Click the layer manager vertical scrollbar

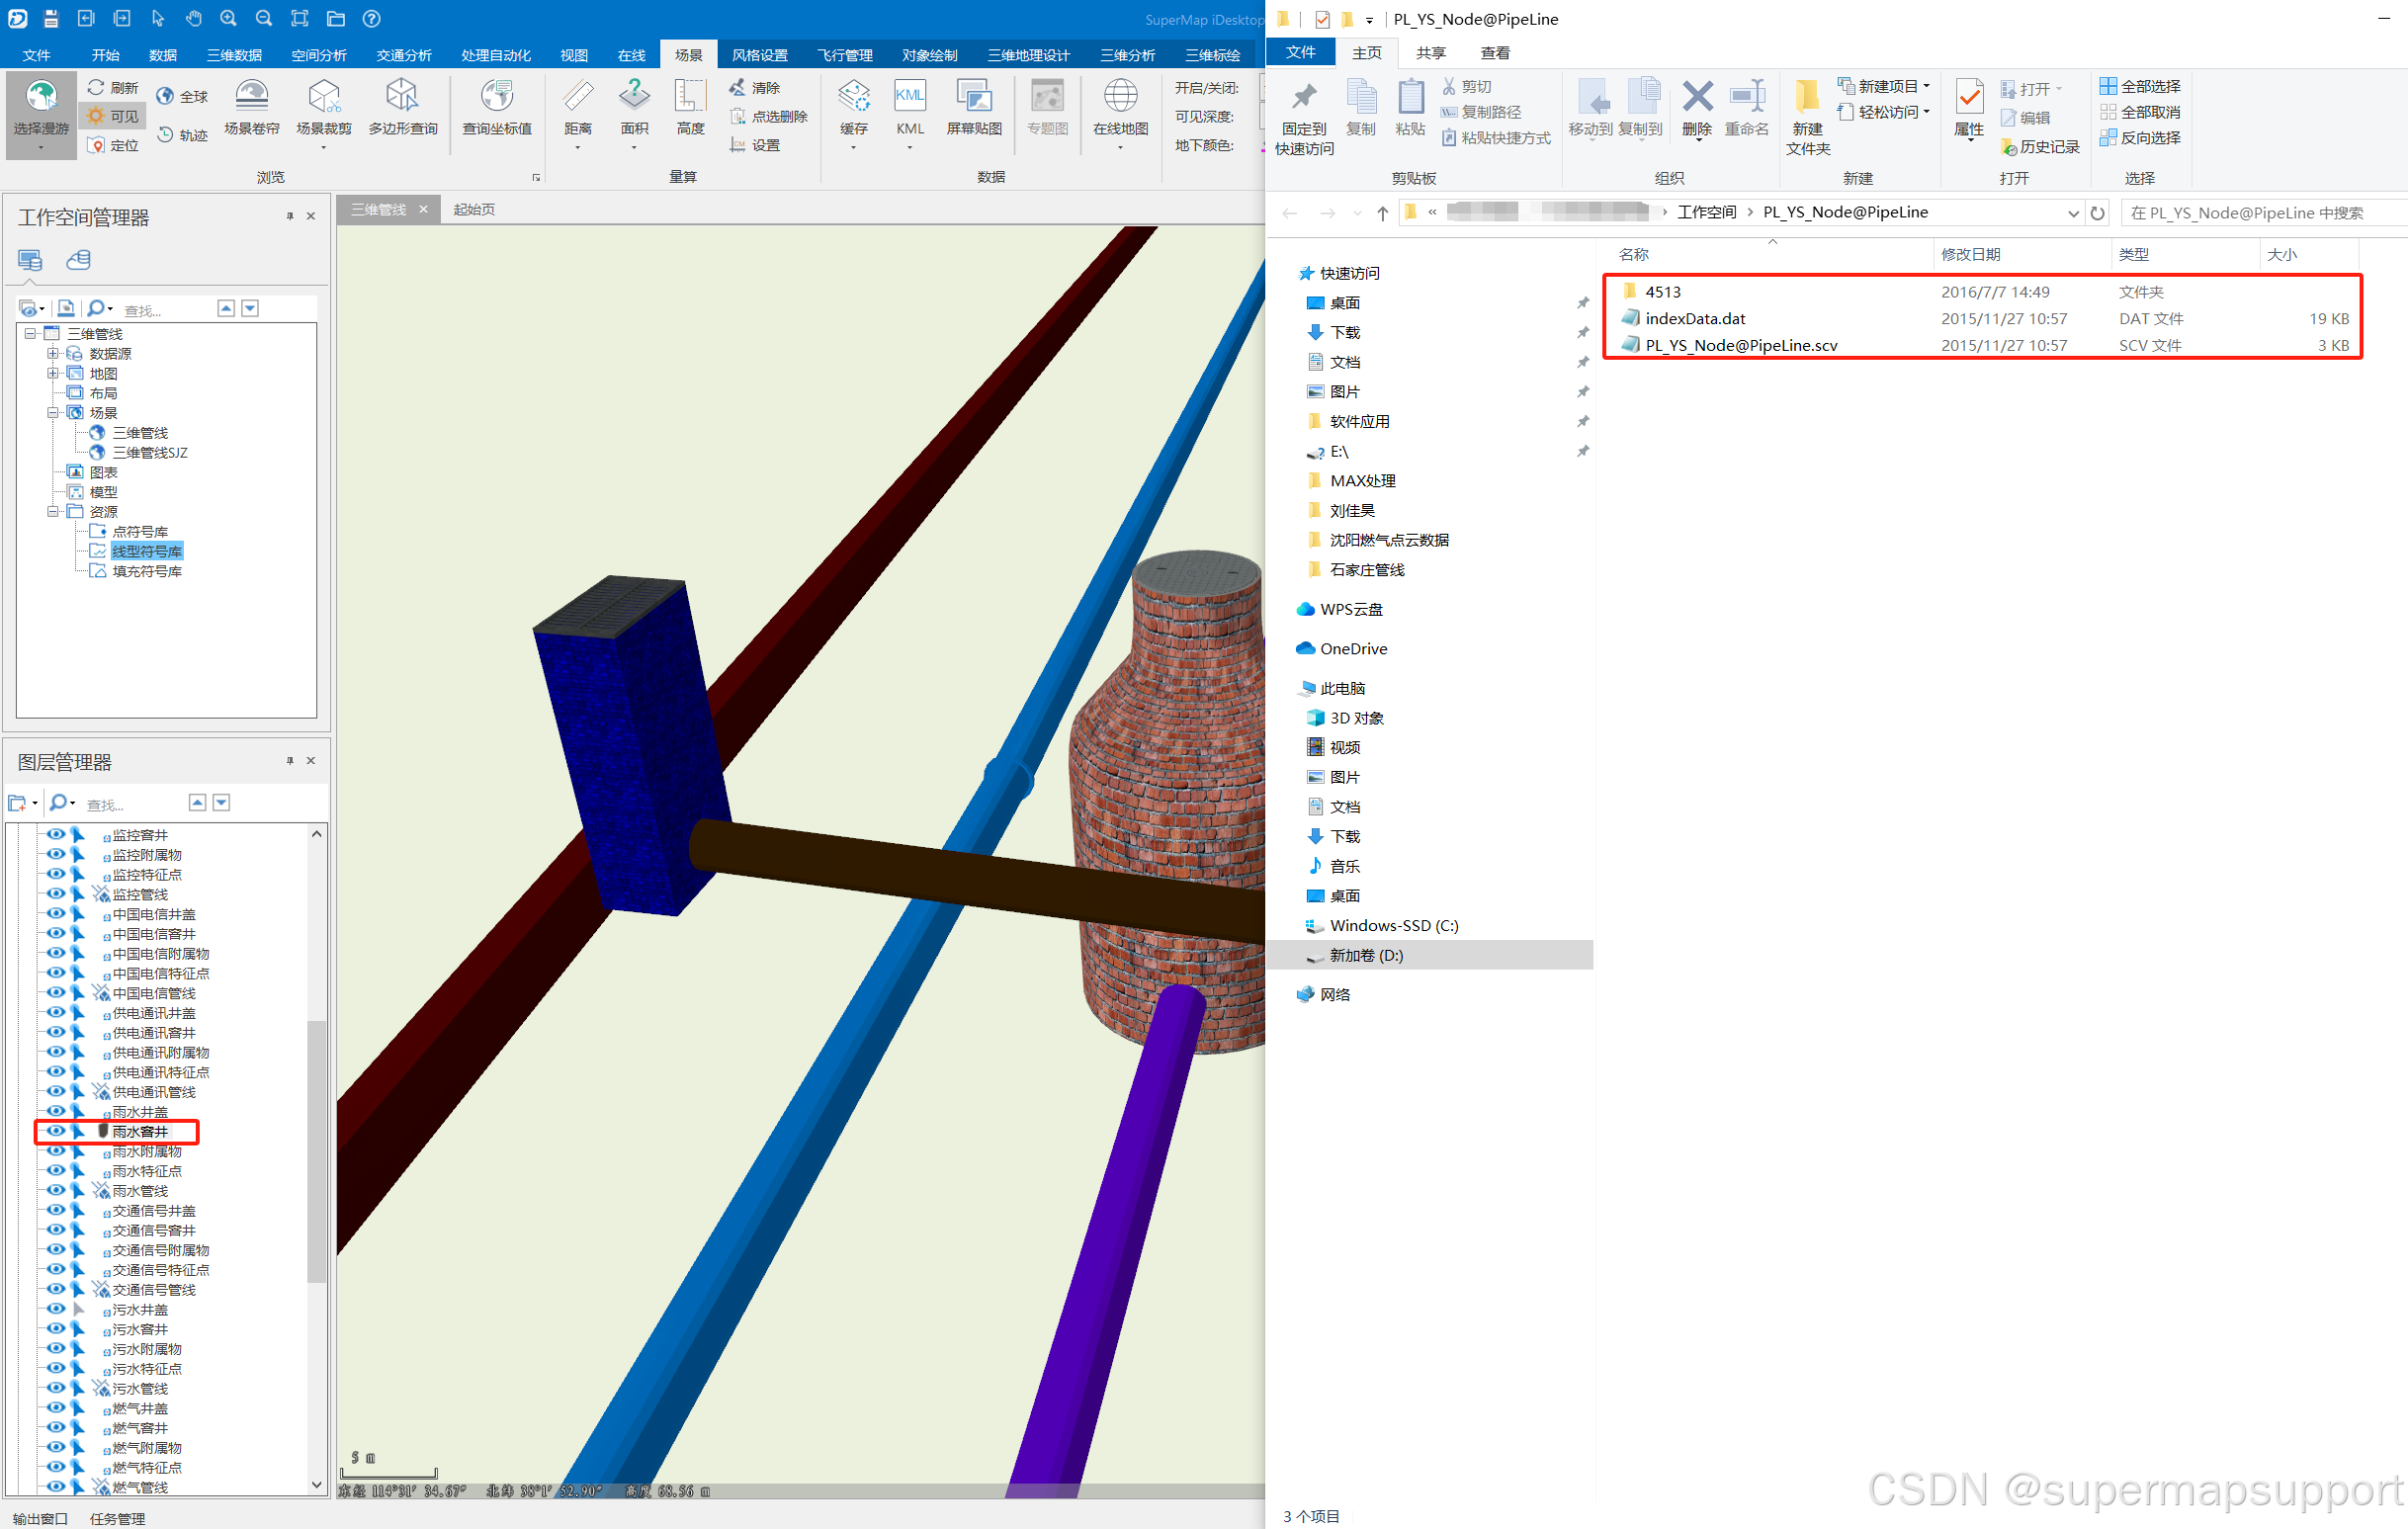point(316,1150)
